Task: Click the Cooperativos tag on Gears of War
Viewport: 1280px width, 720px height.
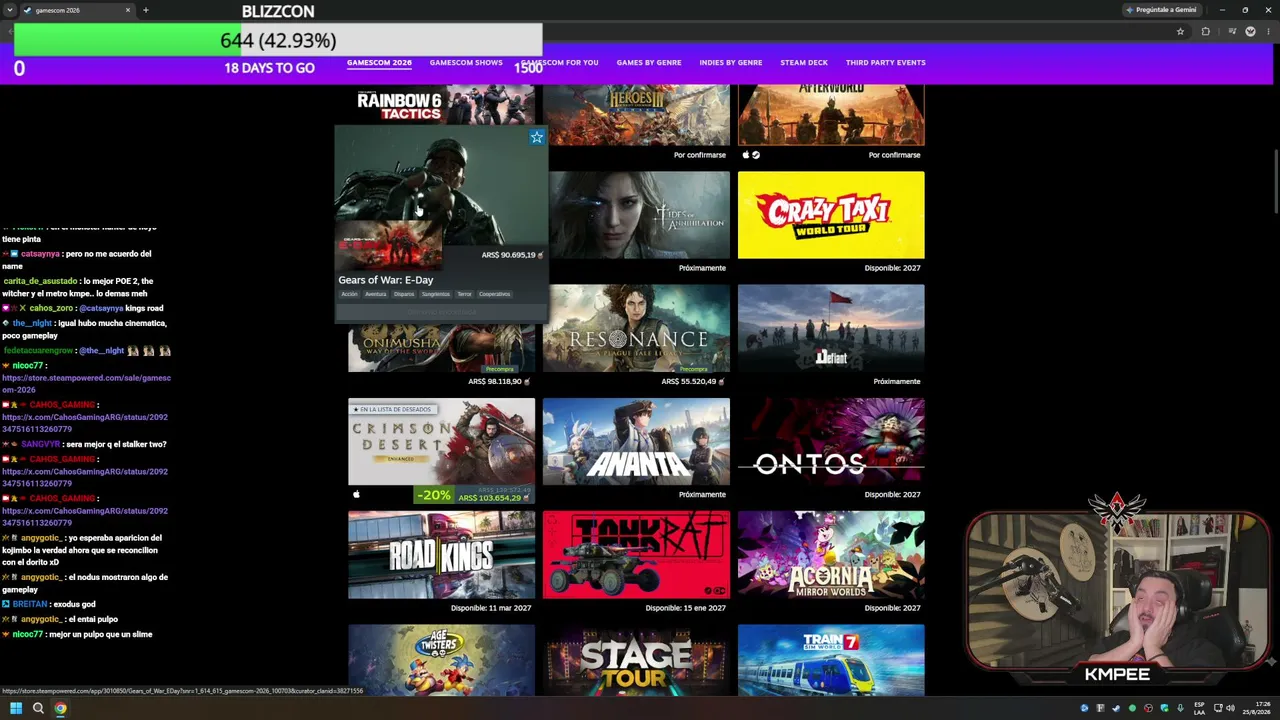Action: click(495, 294)
